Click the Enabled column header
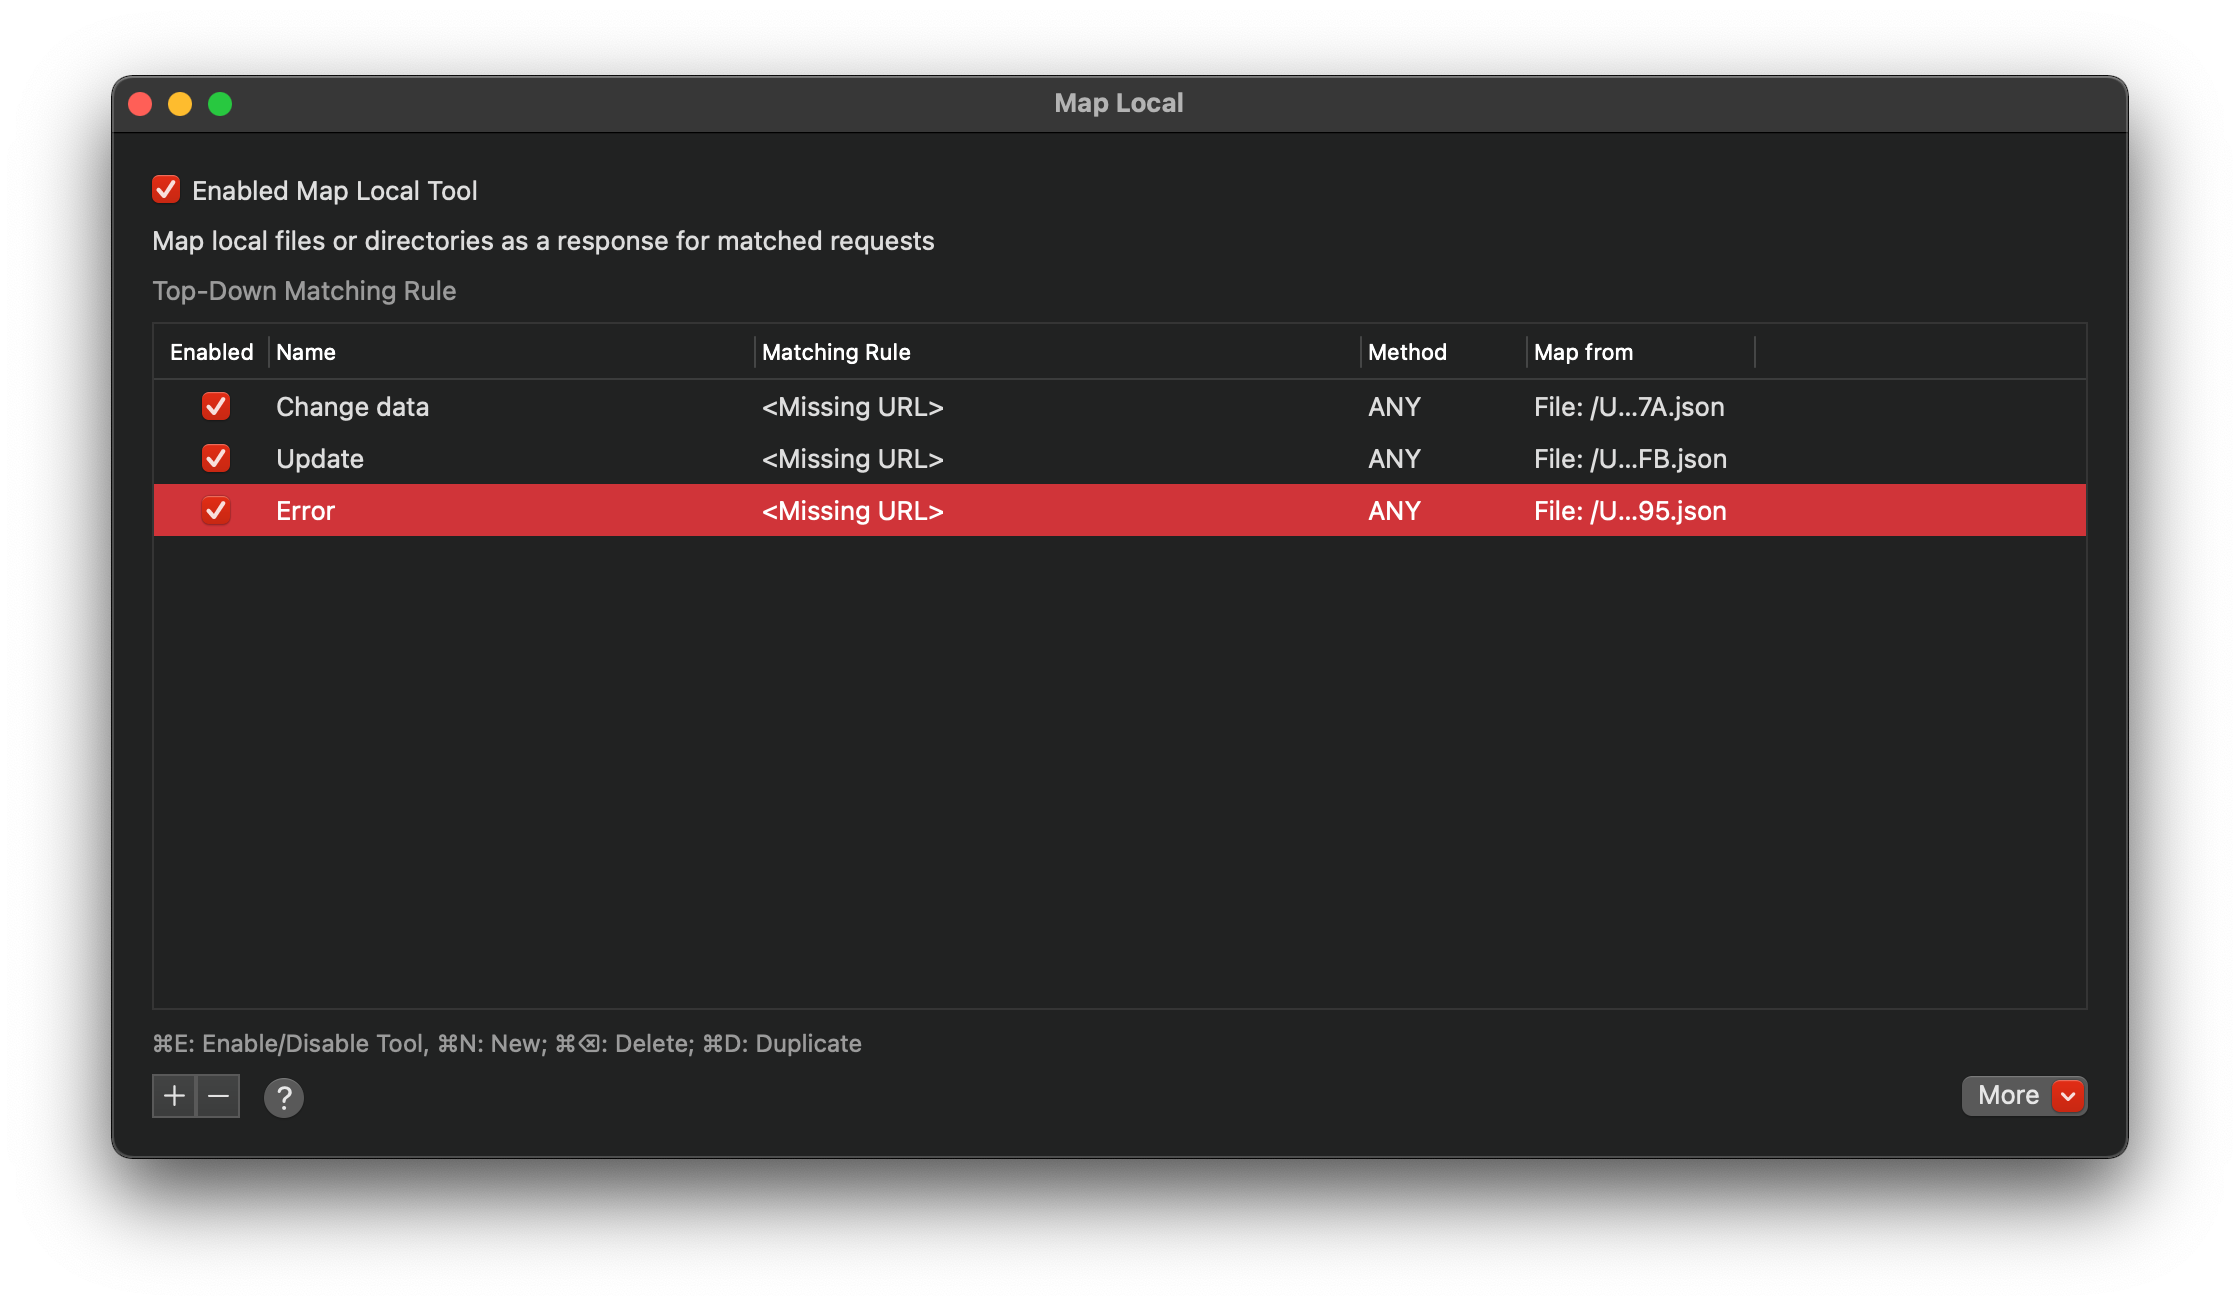This screenshot has width=2240, height=1306. pyautogui.click(x=211, y=352)
